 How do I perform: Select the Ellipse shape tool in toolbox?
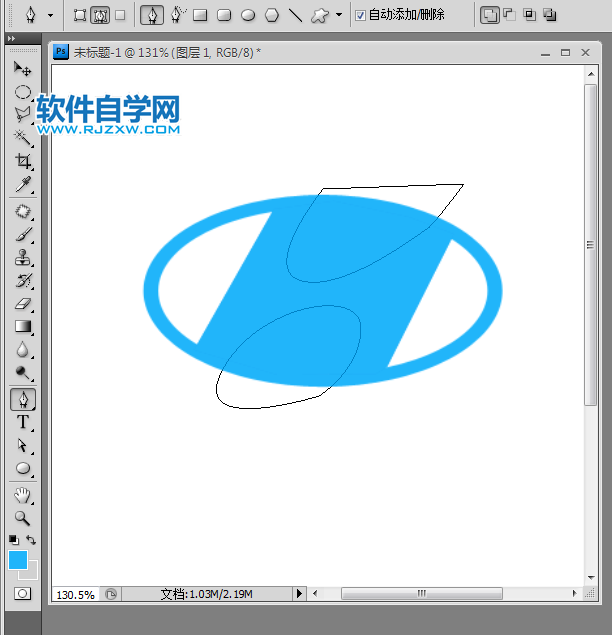(23, 468)
